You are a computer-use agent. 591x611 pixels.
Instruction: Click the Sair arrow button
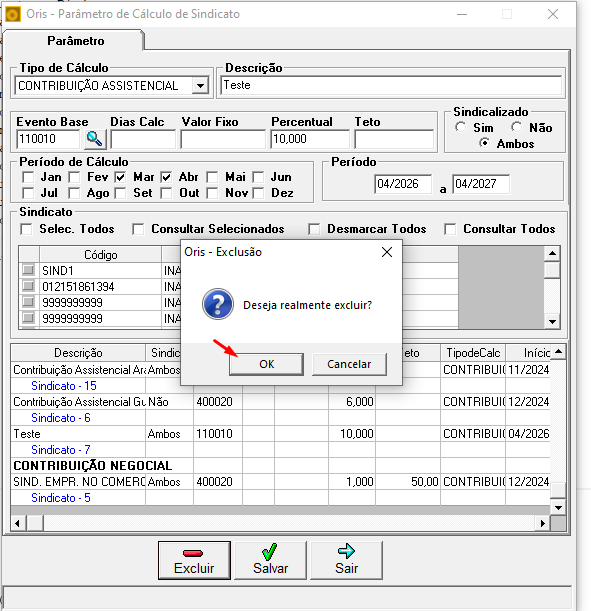(x=346, y=560)
